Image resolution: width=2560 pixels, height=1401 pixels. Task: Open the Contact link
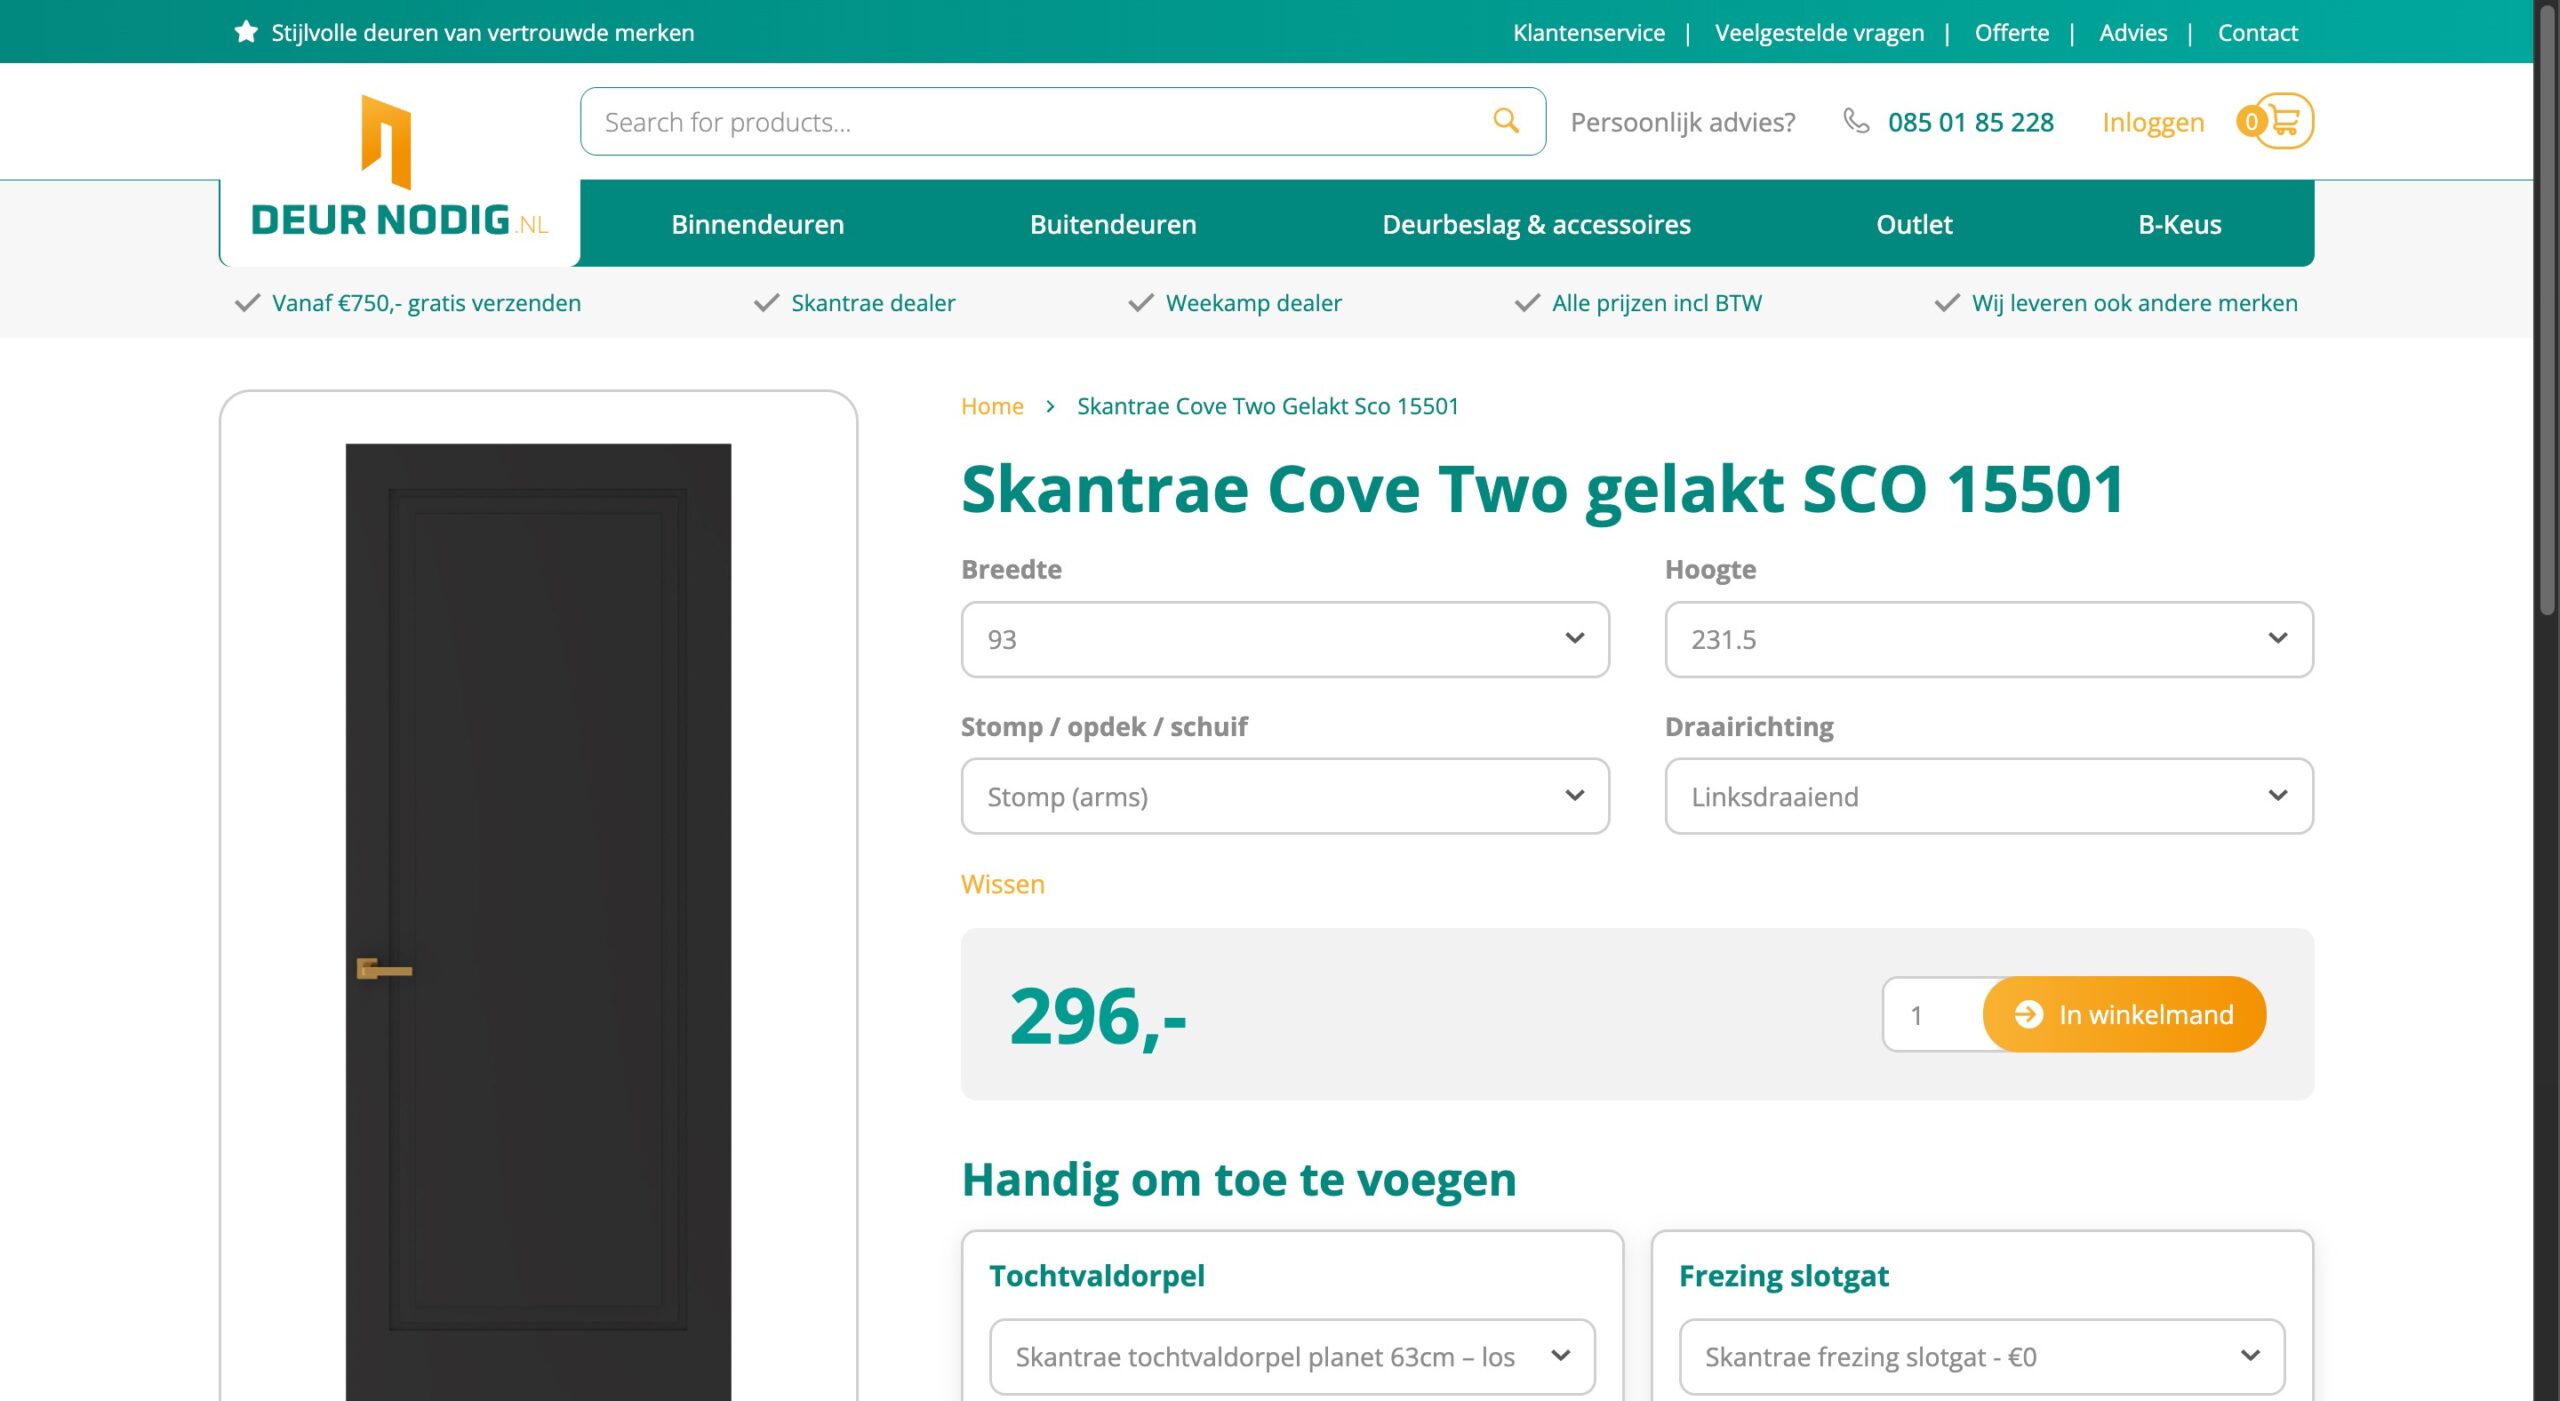[x=2257, y=33]
